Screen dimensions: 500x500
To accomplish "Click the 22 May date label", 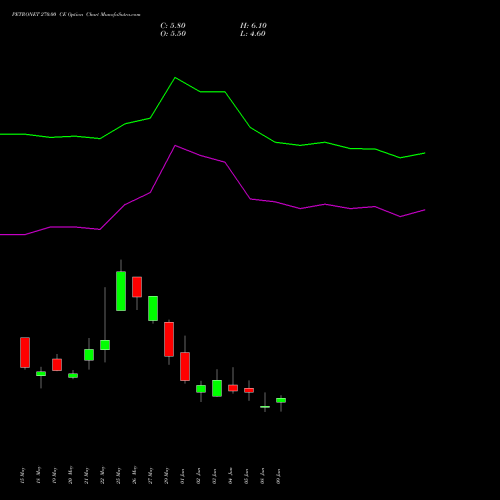I will 102,475.
